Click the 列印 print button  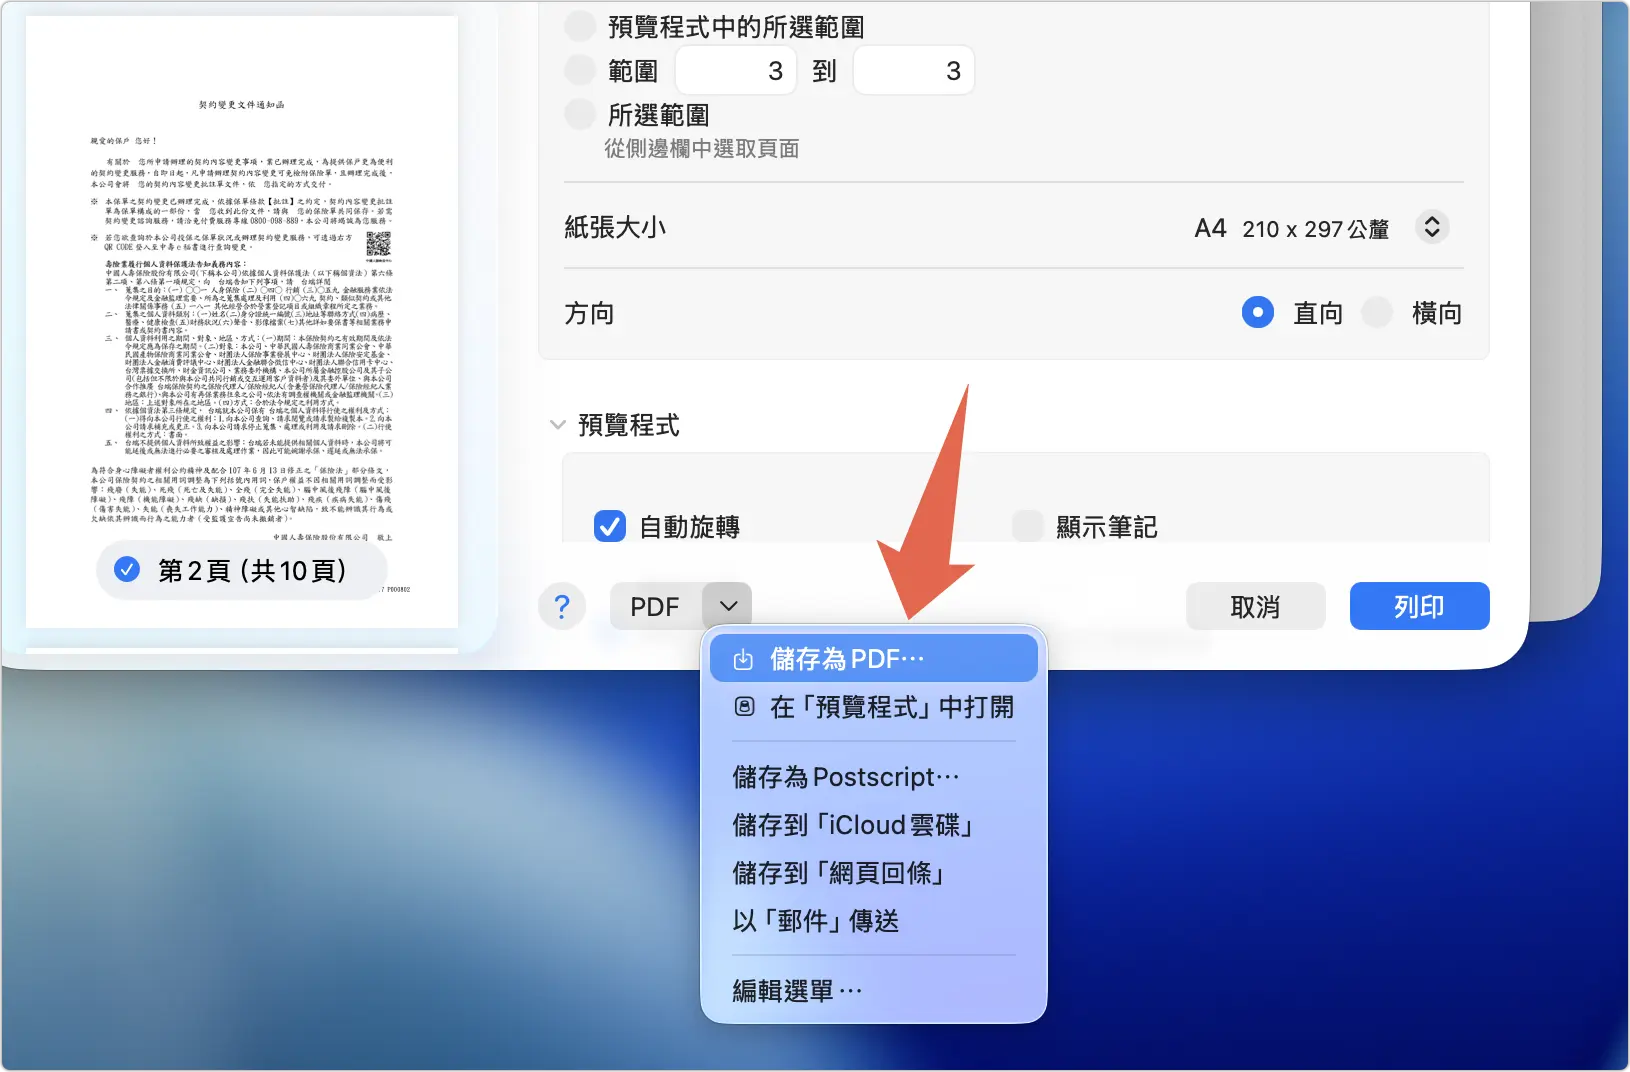1419,606
